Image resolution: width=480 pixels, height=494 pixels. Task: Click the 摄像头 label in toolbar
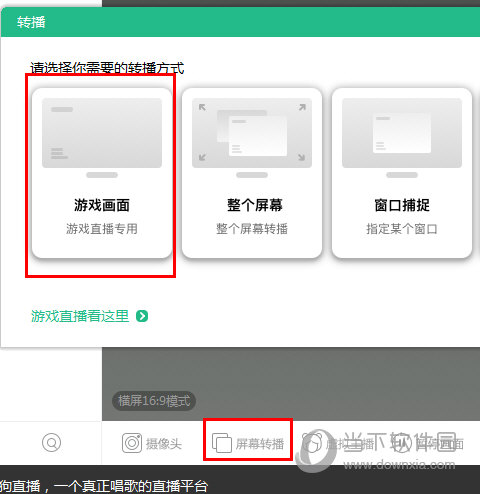[164, 444]
